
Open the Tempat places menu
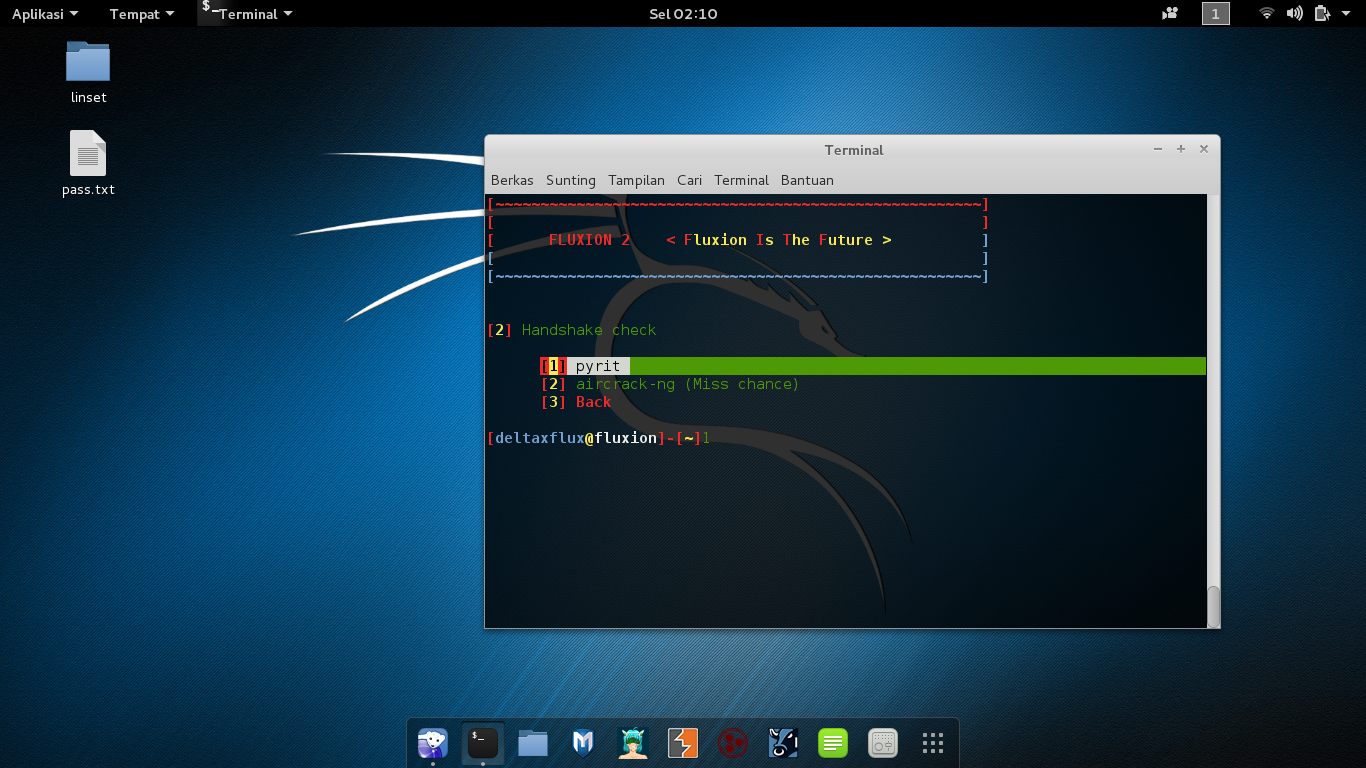point(141,14)
